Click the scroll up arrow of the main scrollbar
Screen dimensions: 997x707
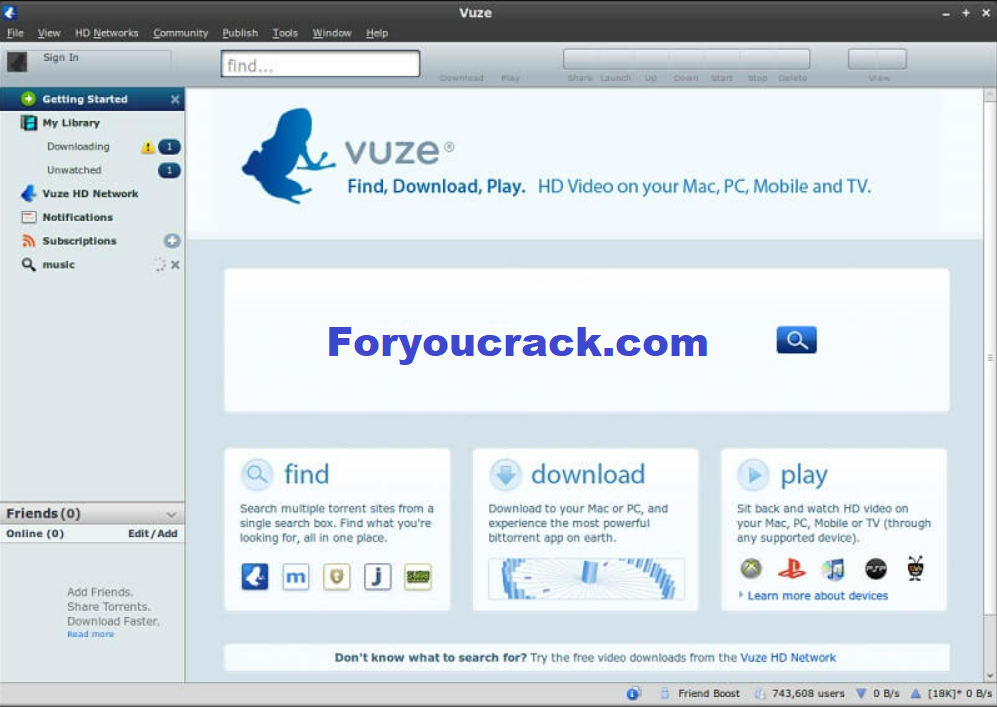tap(989, 95)
